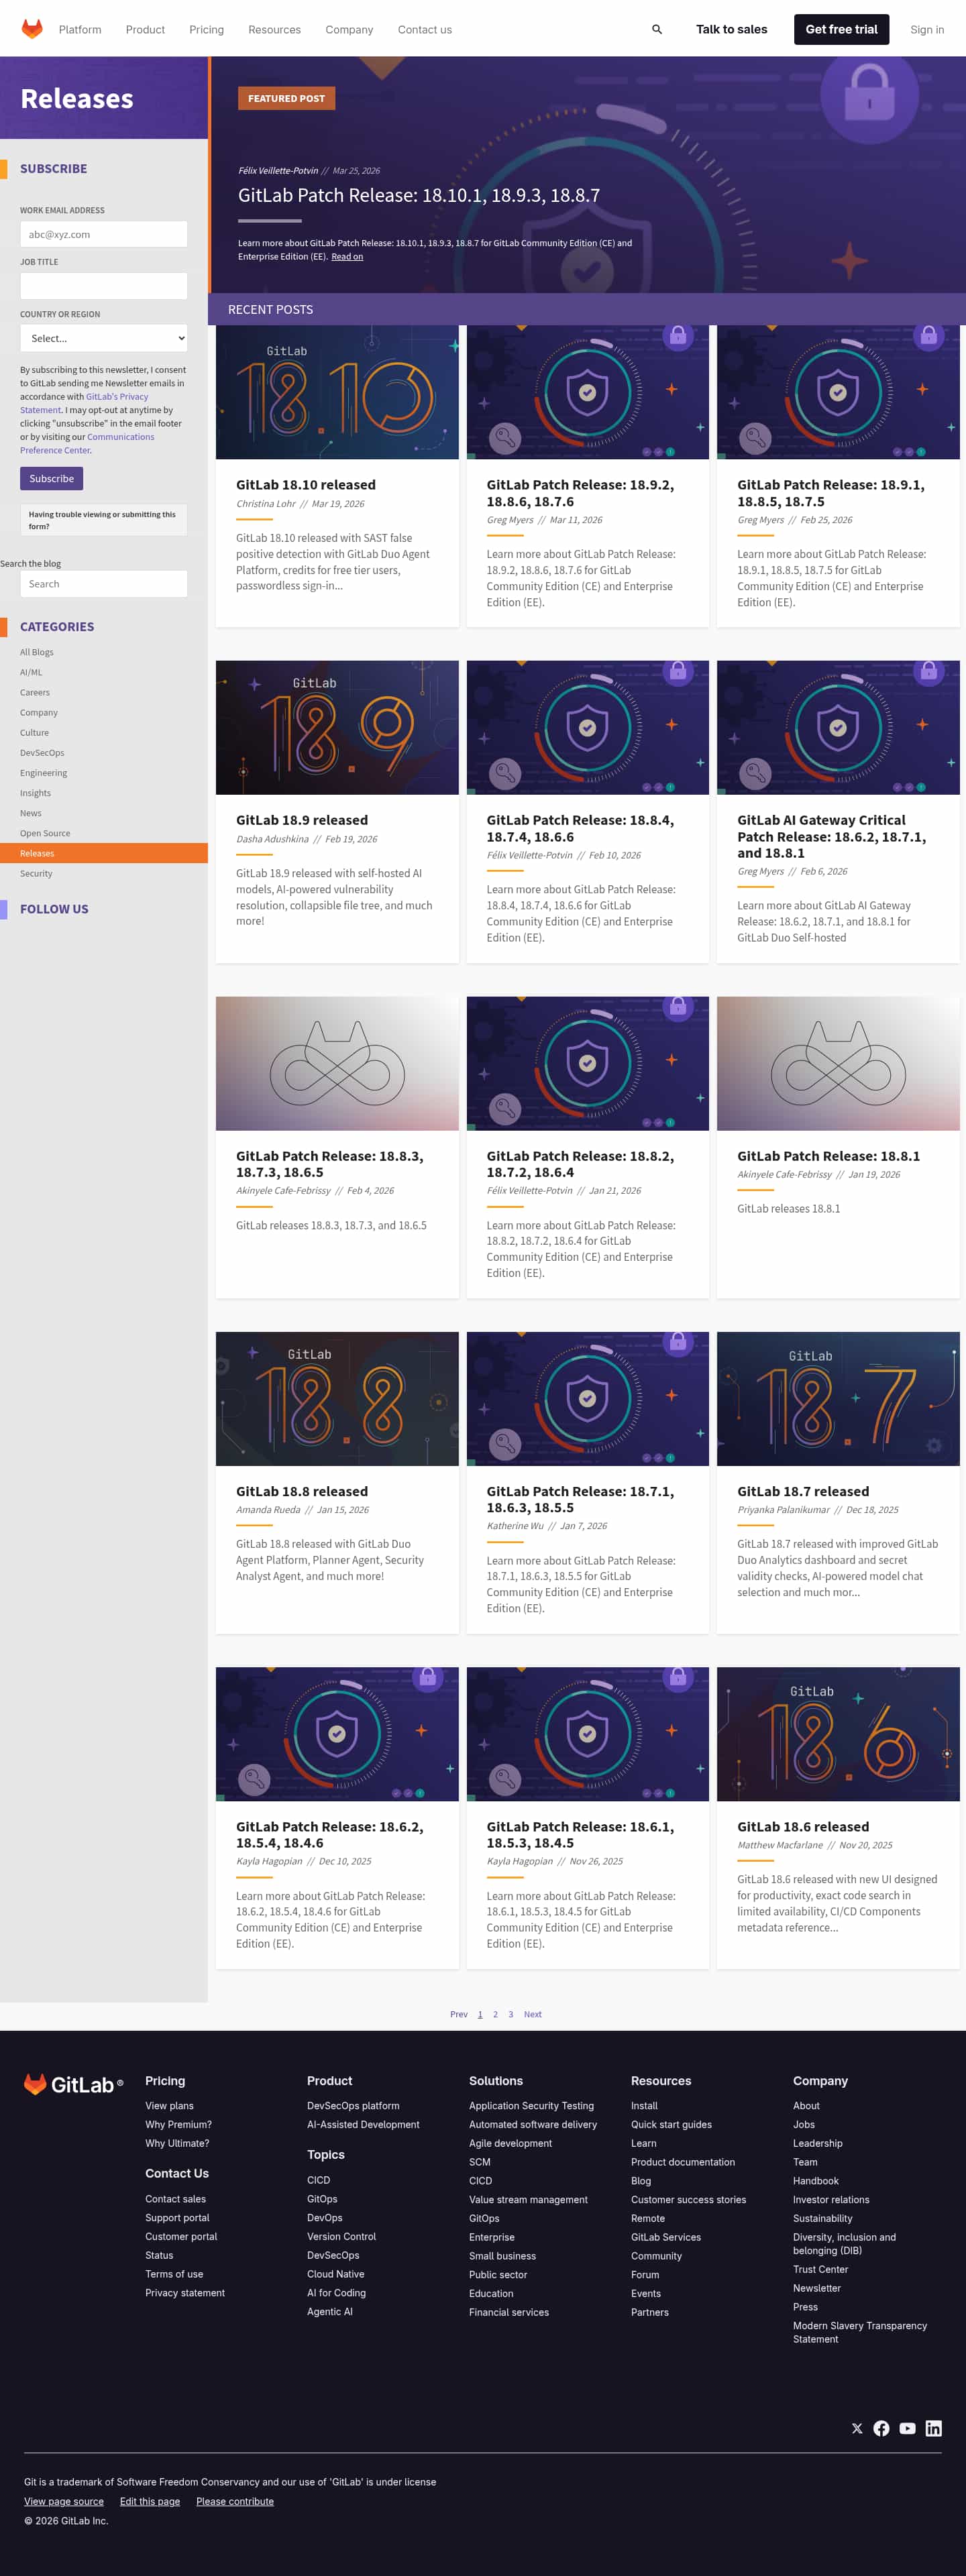Viewport: 966px width, 2576px height.
Task: Open post title GitLab Patch Release: 18.8.1
Action: 828,1156
